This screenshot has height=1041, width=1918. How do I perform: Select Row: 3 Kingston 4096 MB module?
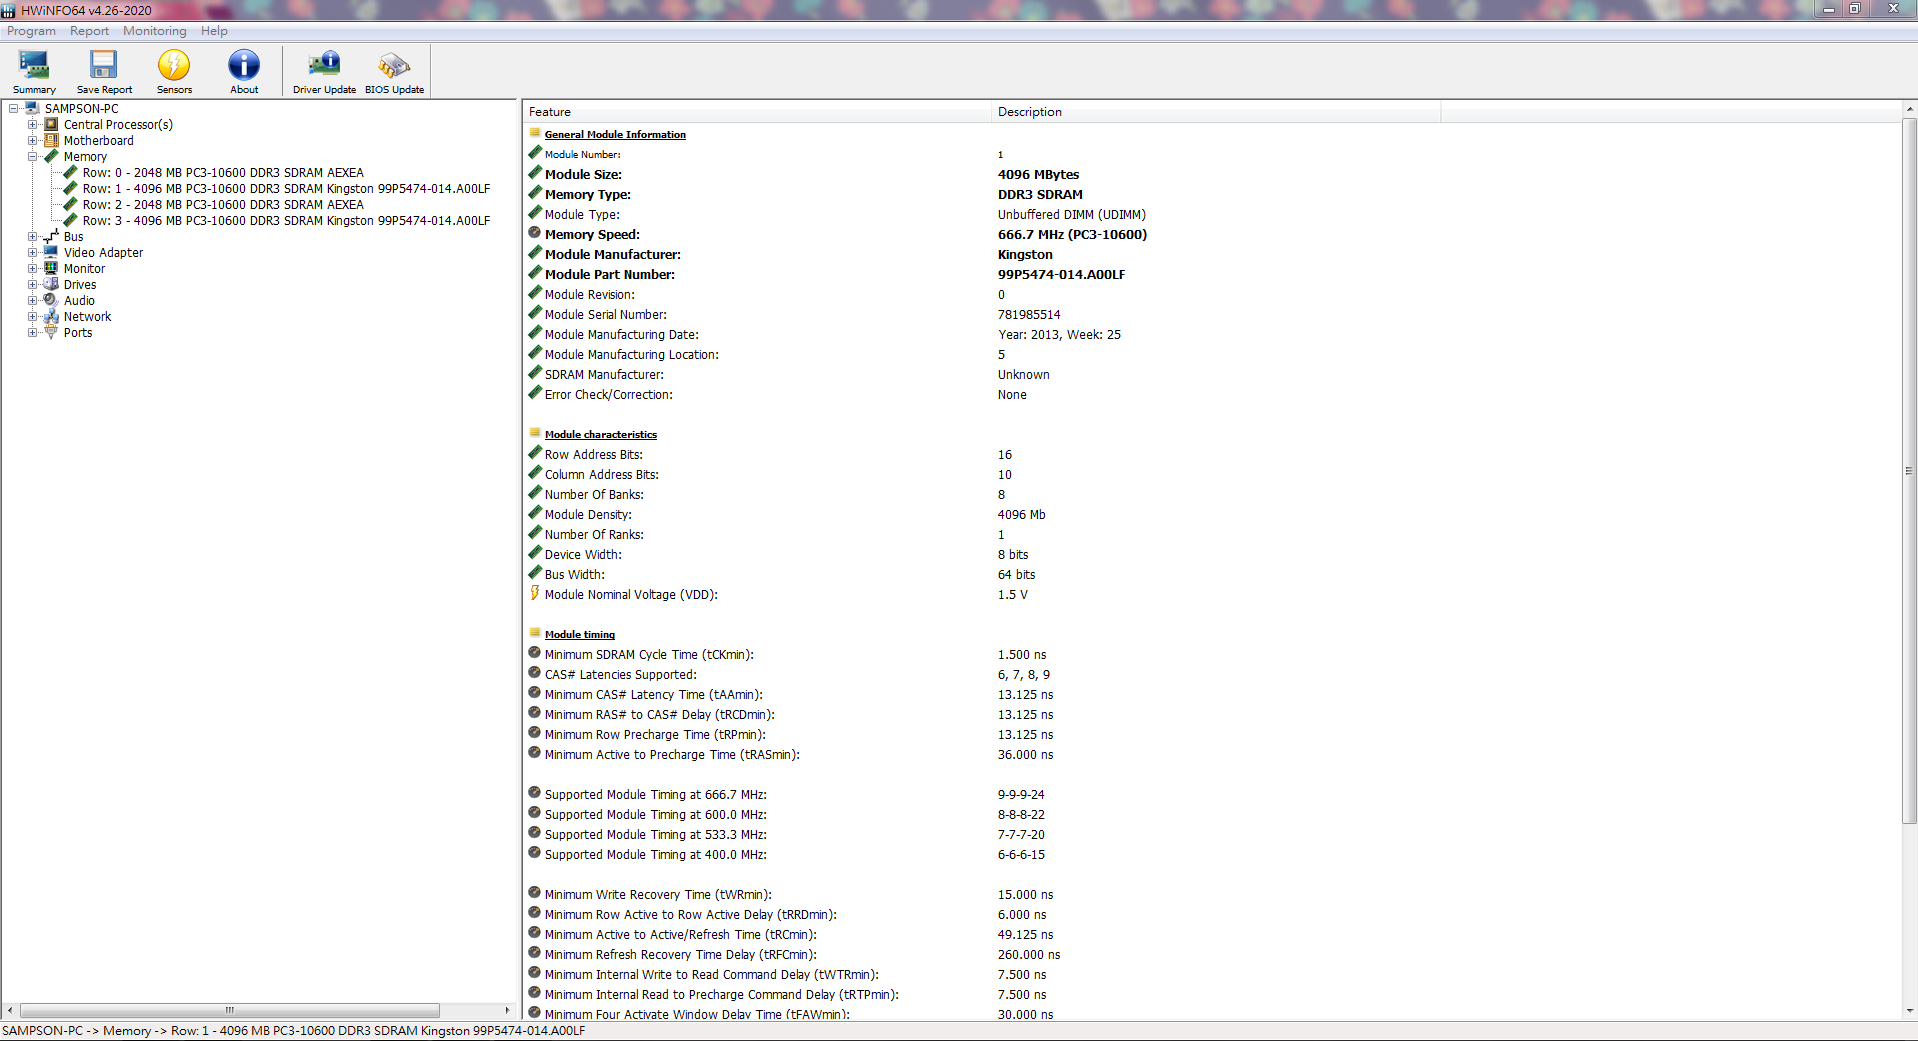click(x=286, y=221)
